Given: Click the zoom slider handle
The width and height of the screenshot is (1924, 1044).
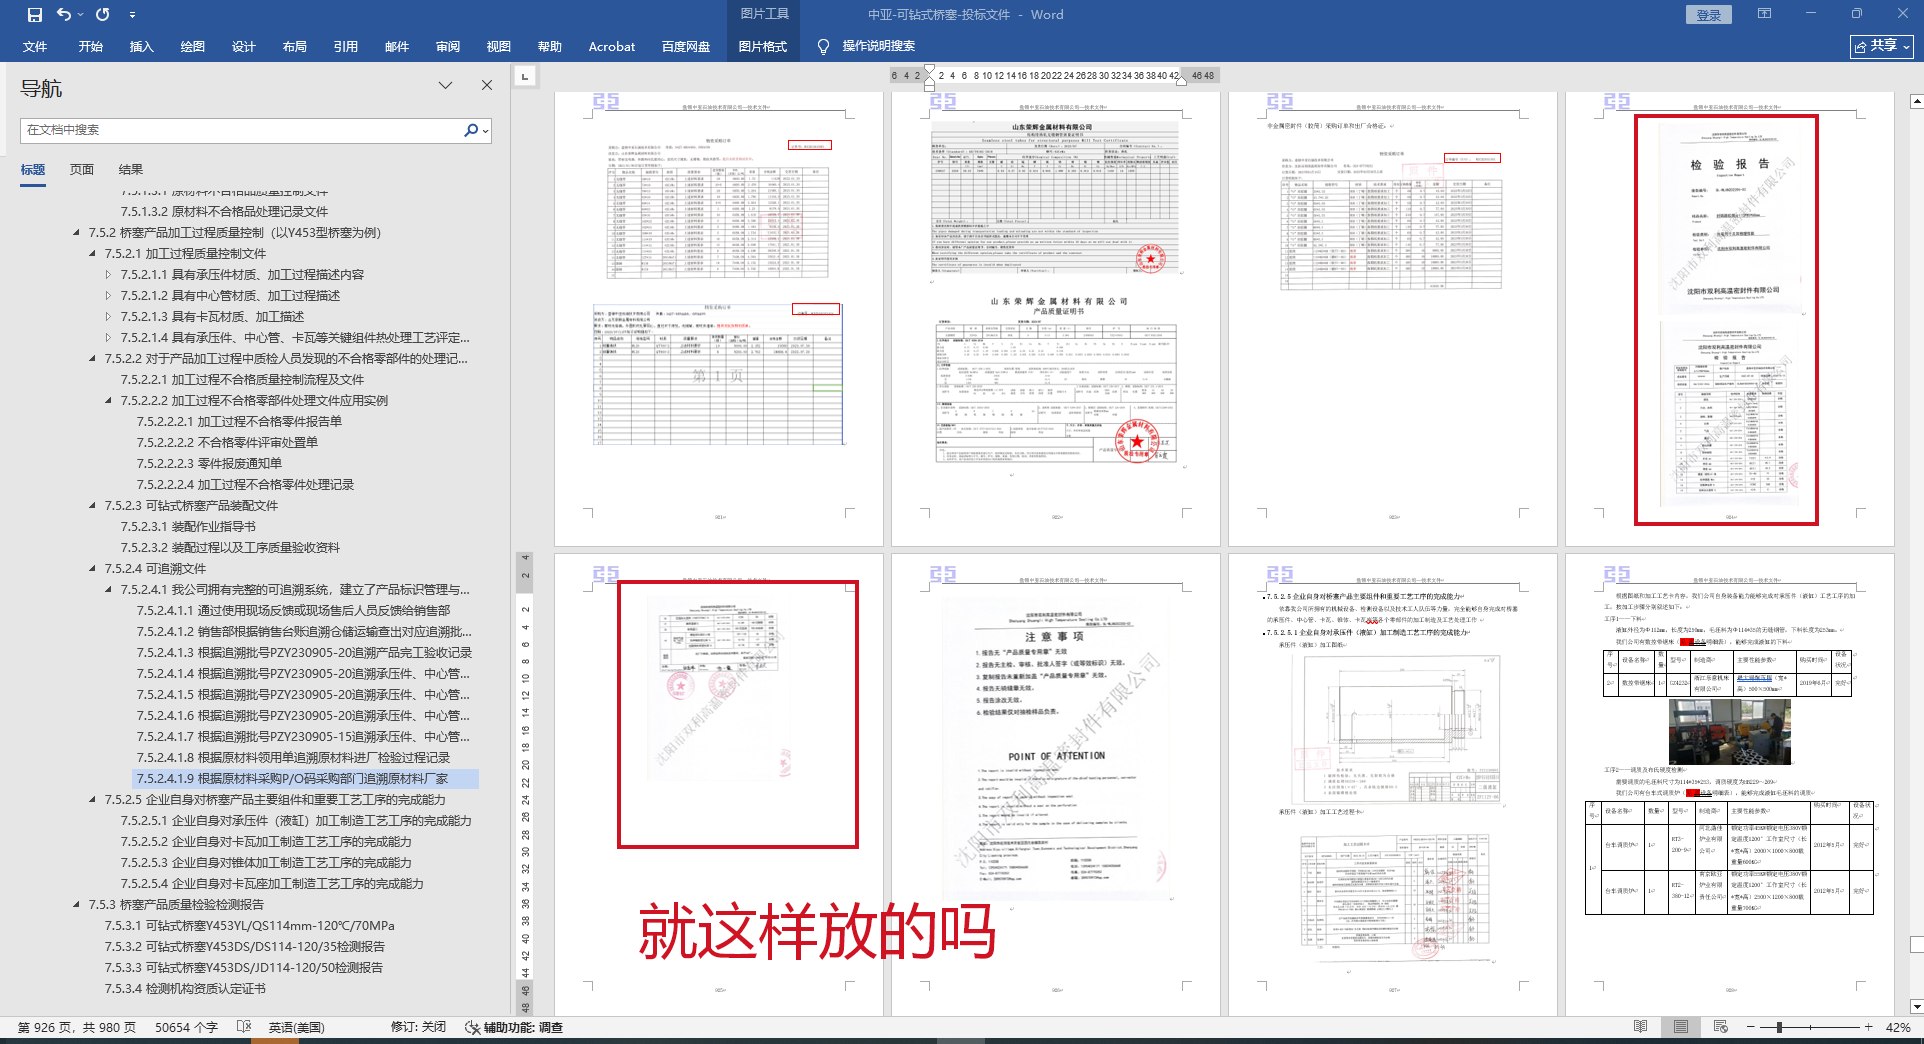Looking at the screenshot, I should click(x=1780, y=1027).
